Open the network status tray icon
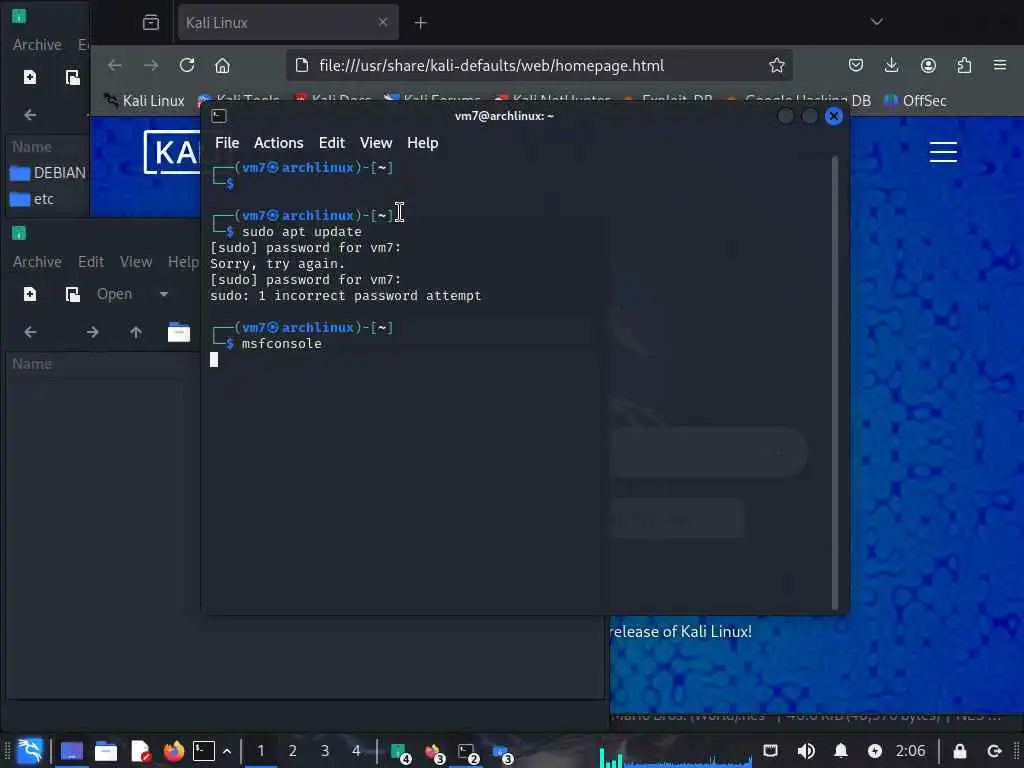1024x768 pixels. 771,751
